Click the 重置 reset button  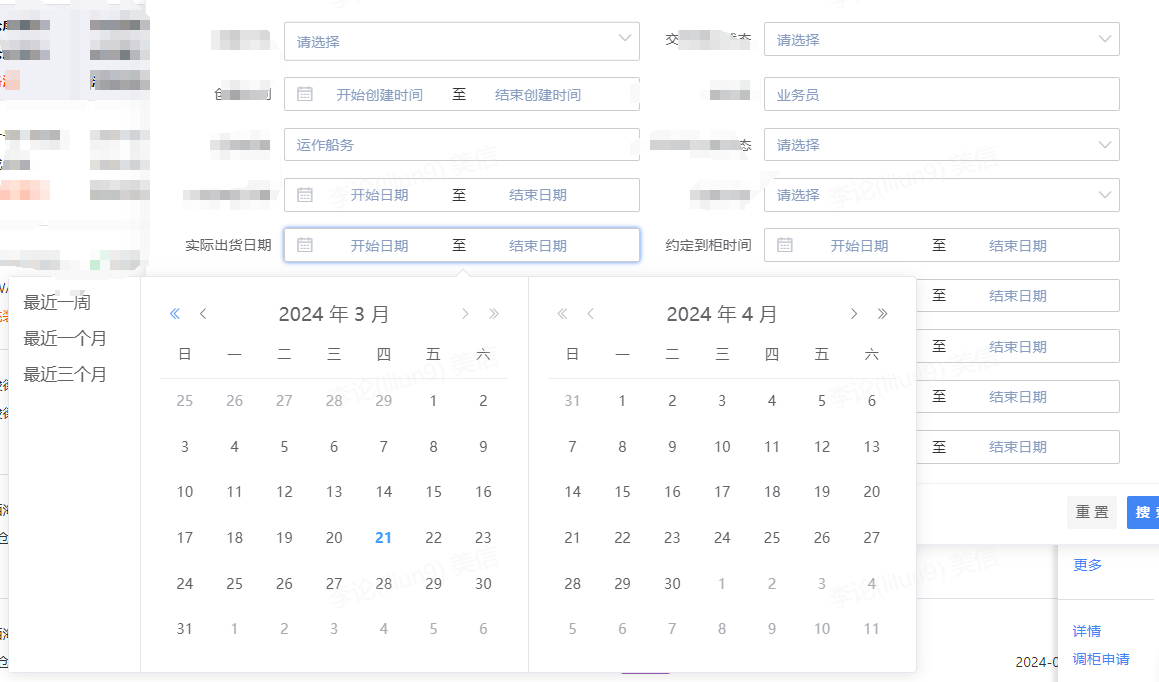coord(1091,512)
